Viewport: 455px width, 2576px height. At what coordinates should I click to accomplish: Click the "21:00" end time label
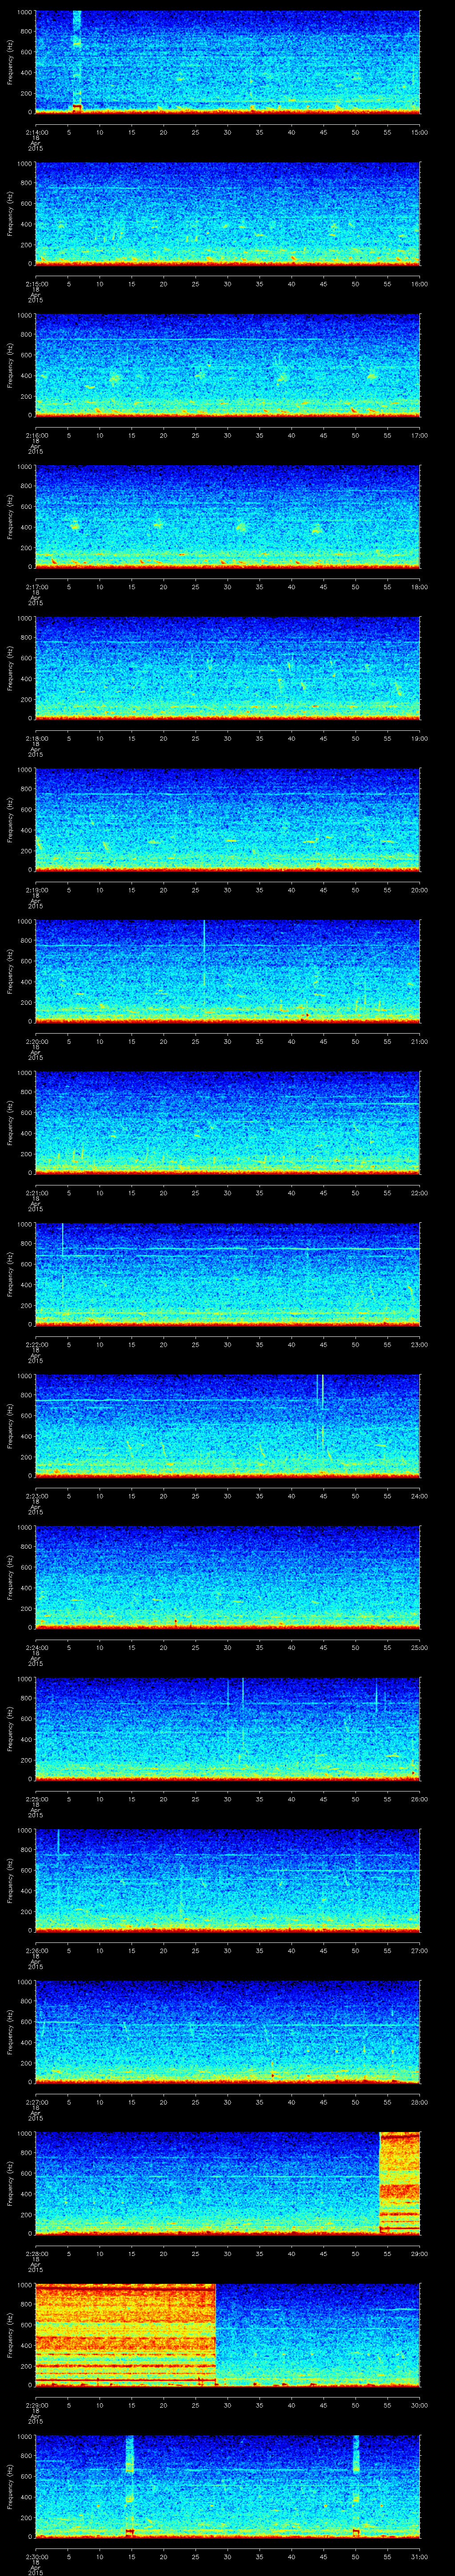point(420,1041)
